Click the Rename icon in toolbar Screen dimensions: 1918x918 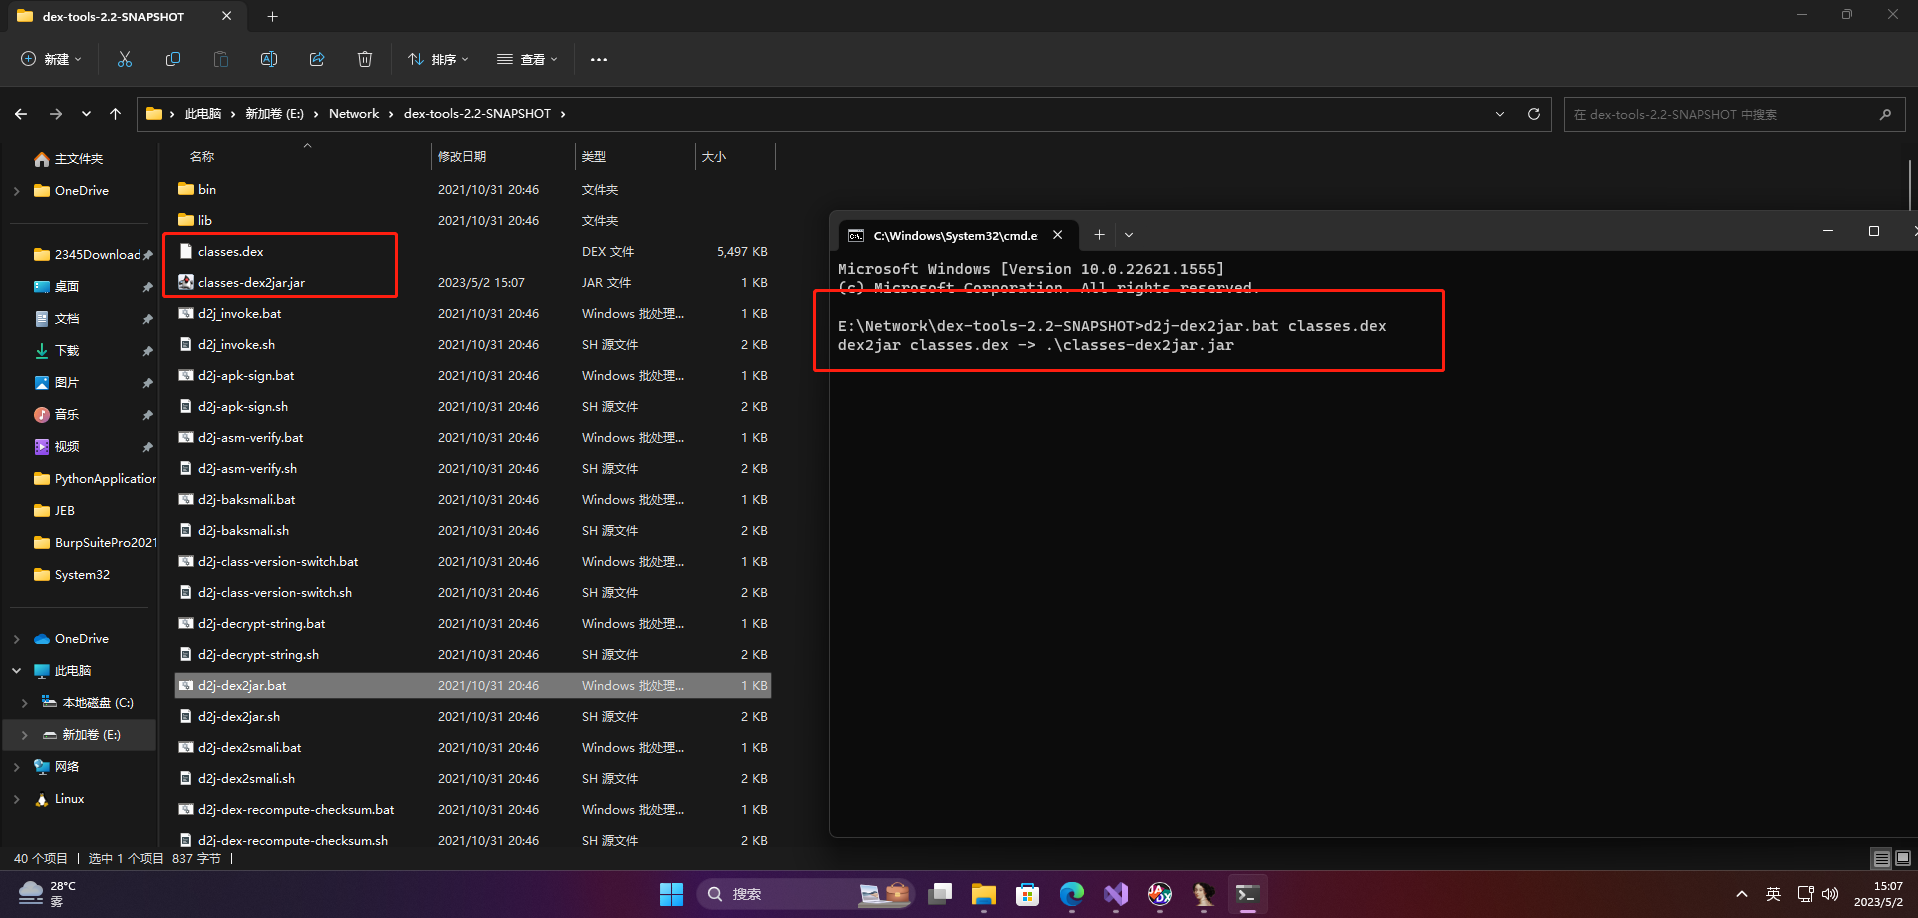tap(269, 59)
